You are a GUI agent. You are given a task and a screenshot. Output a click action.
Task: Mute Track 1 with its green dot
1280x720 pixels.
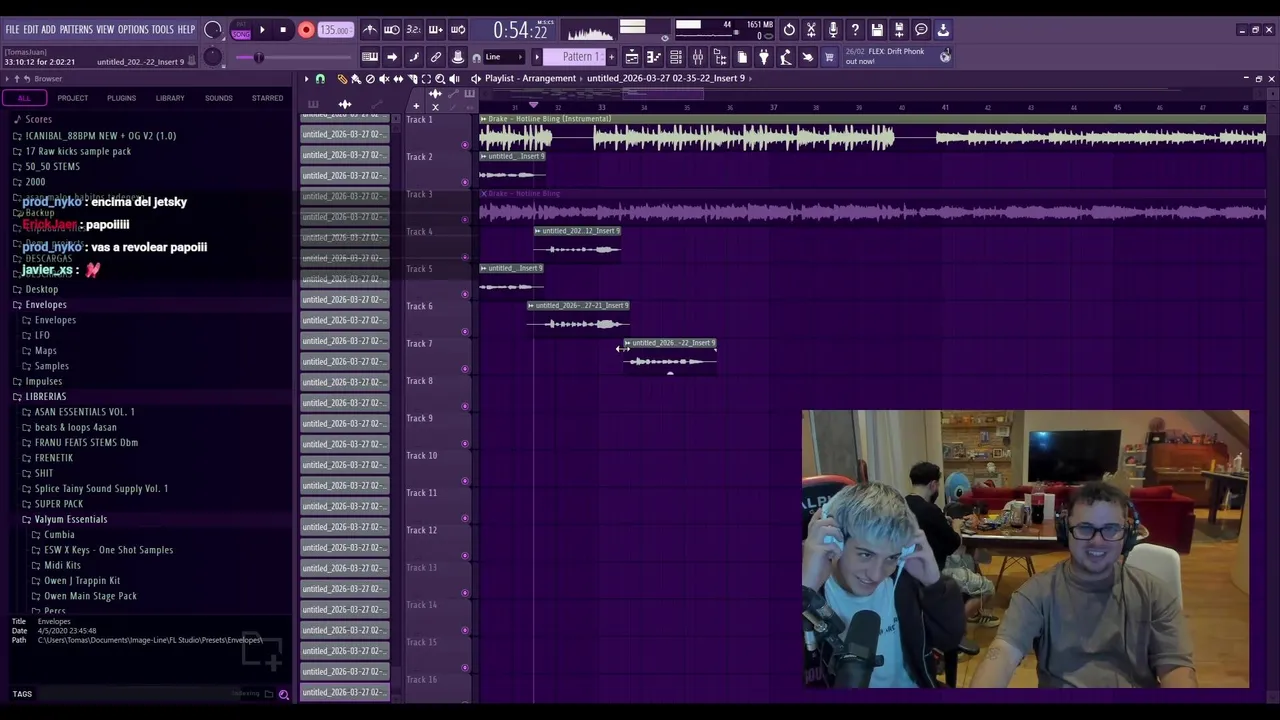click(x=465, y=144)
